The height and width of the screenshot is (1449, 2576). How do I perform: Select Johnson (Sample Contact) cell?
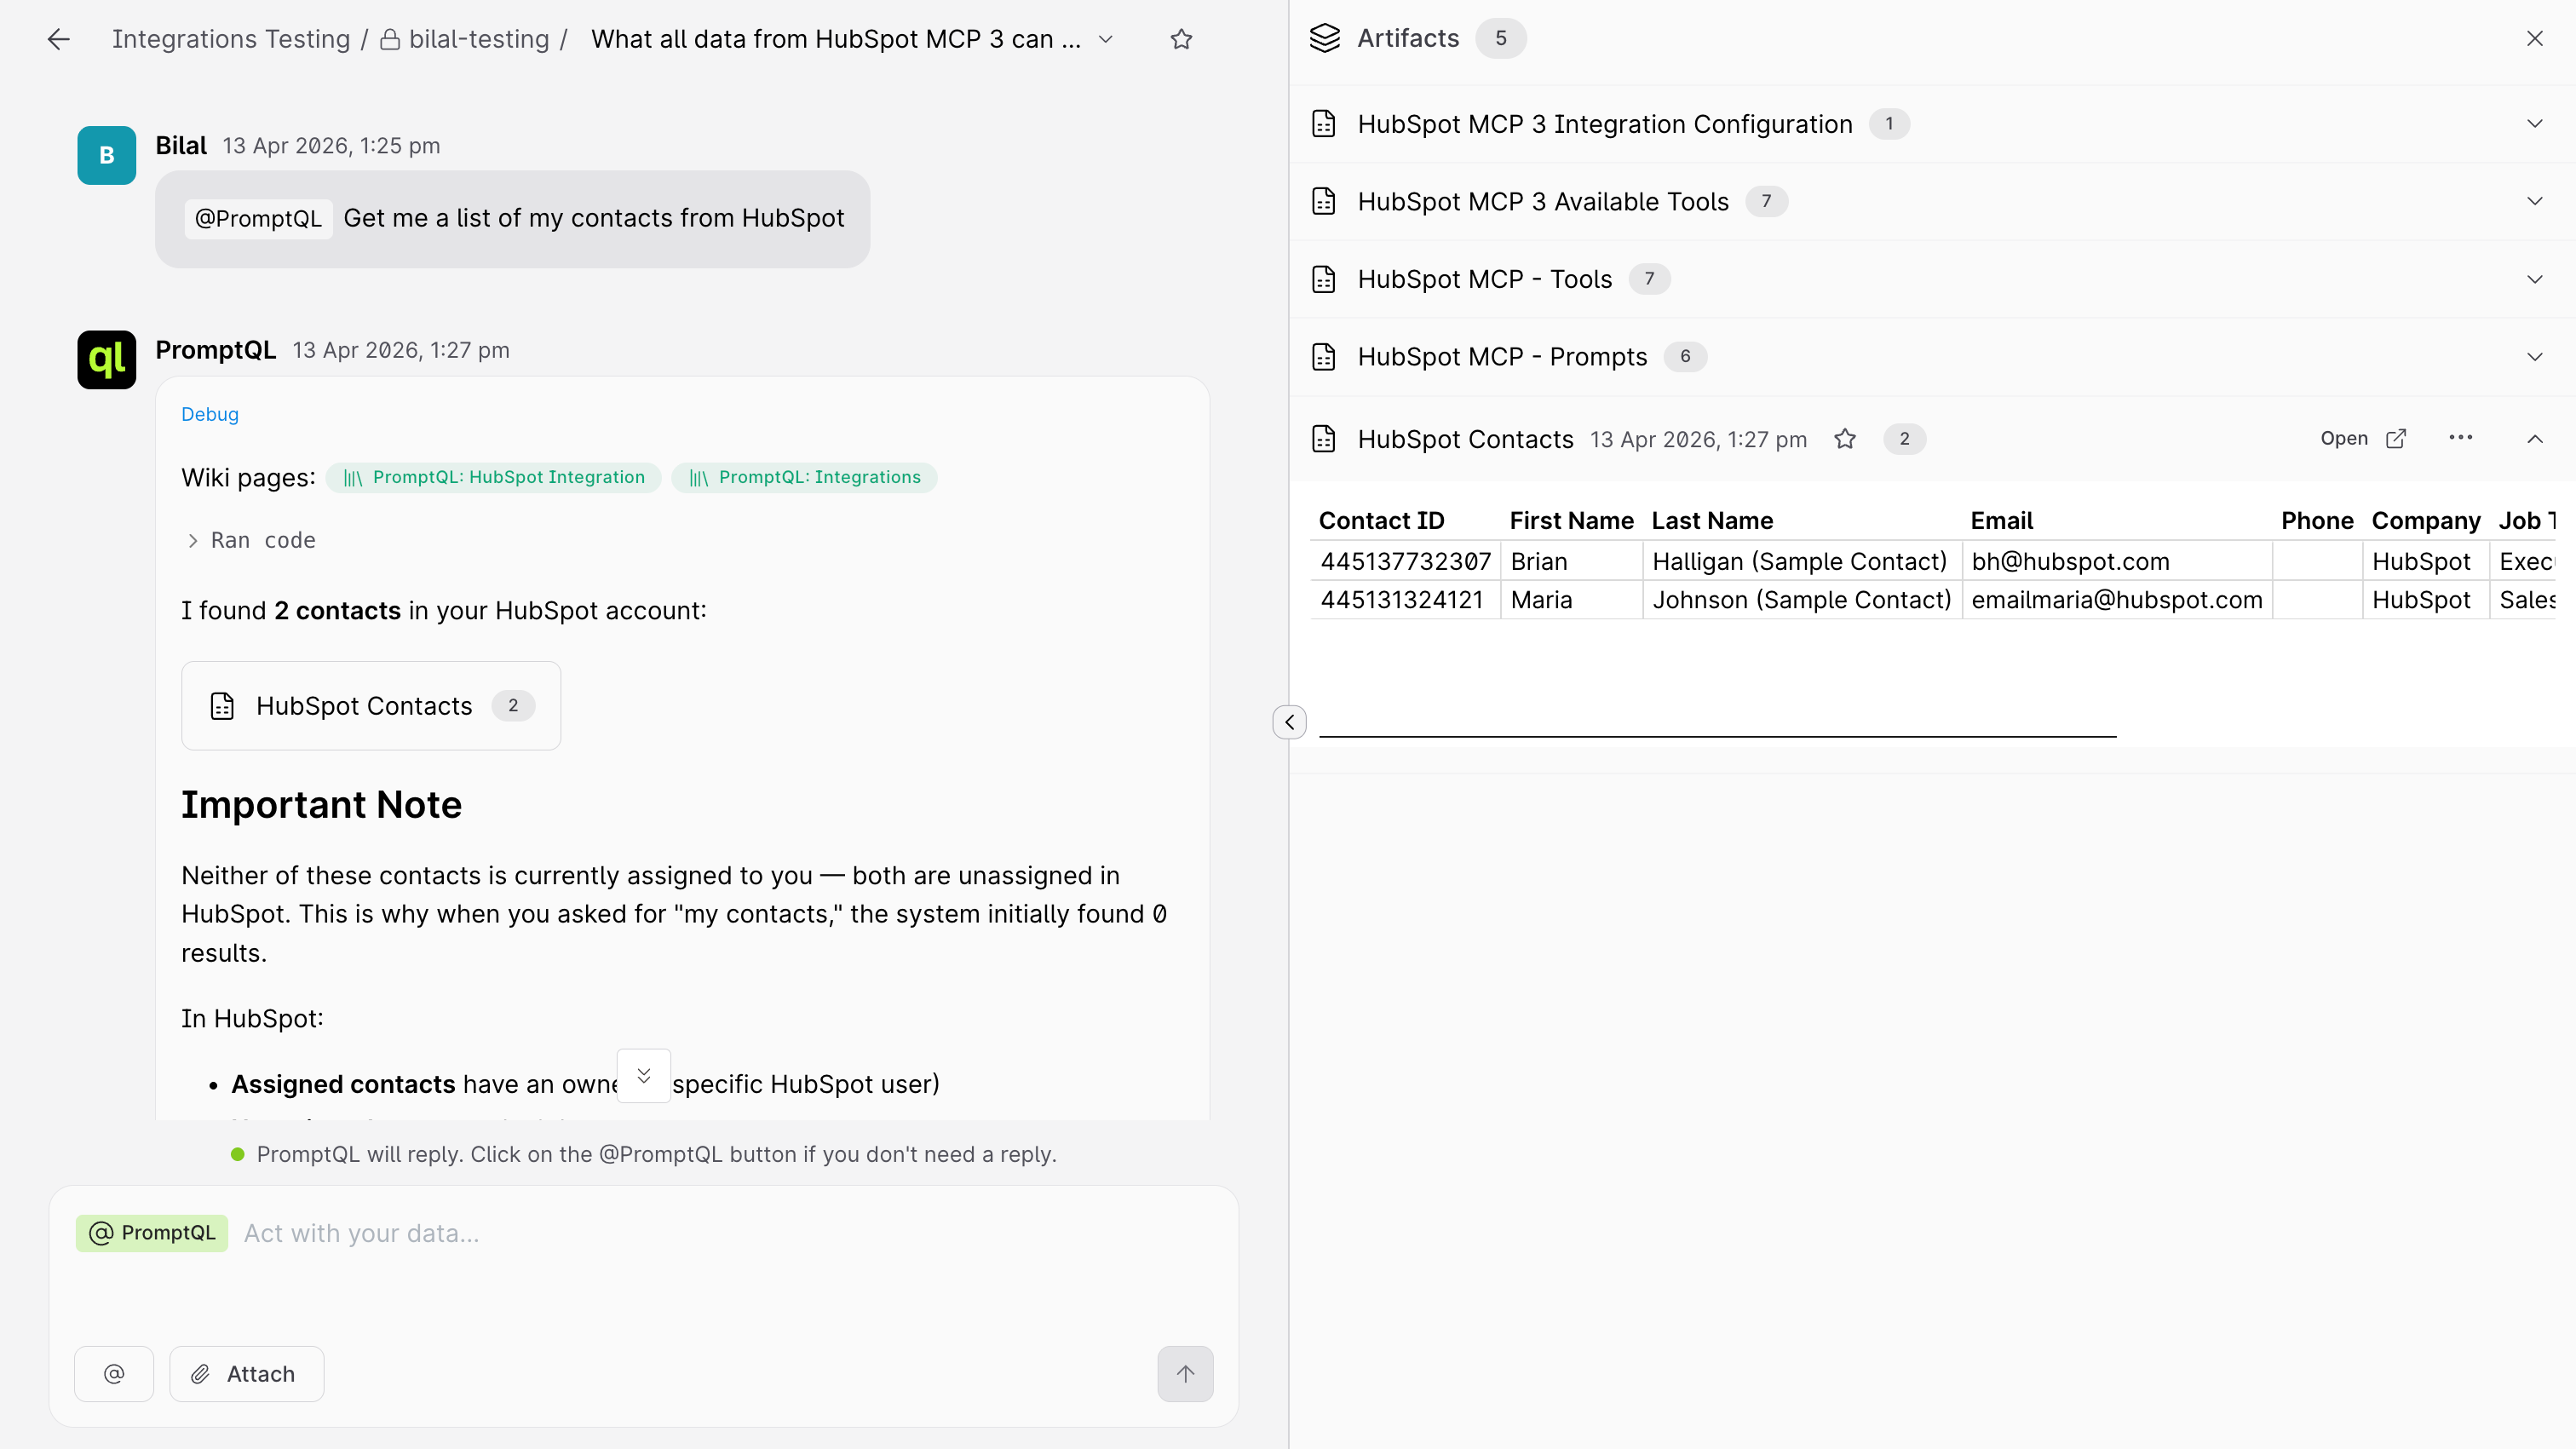[x=1801, y=600]
